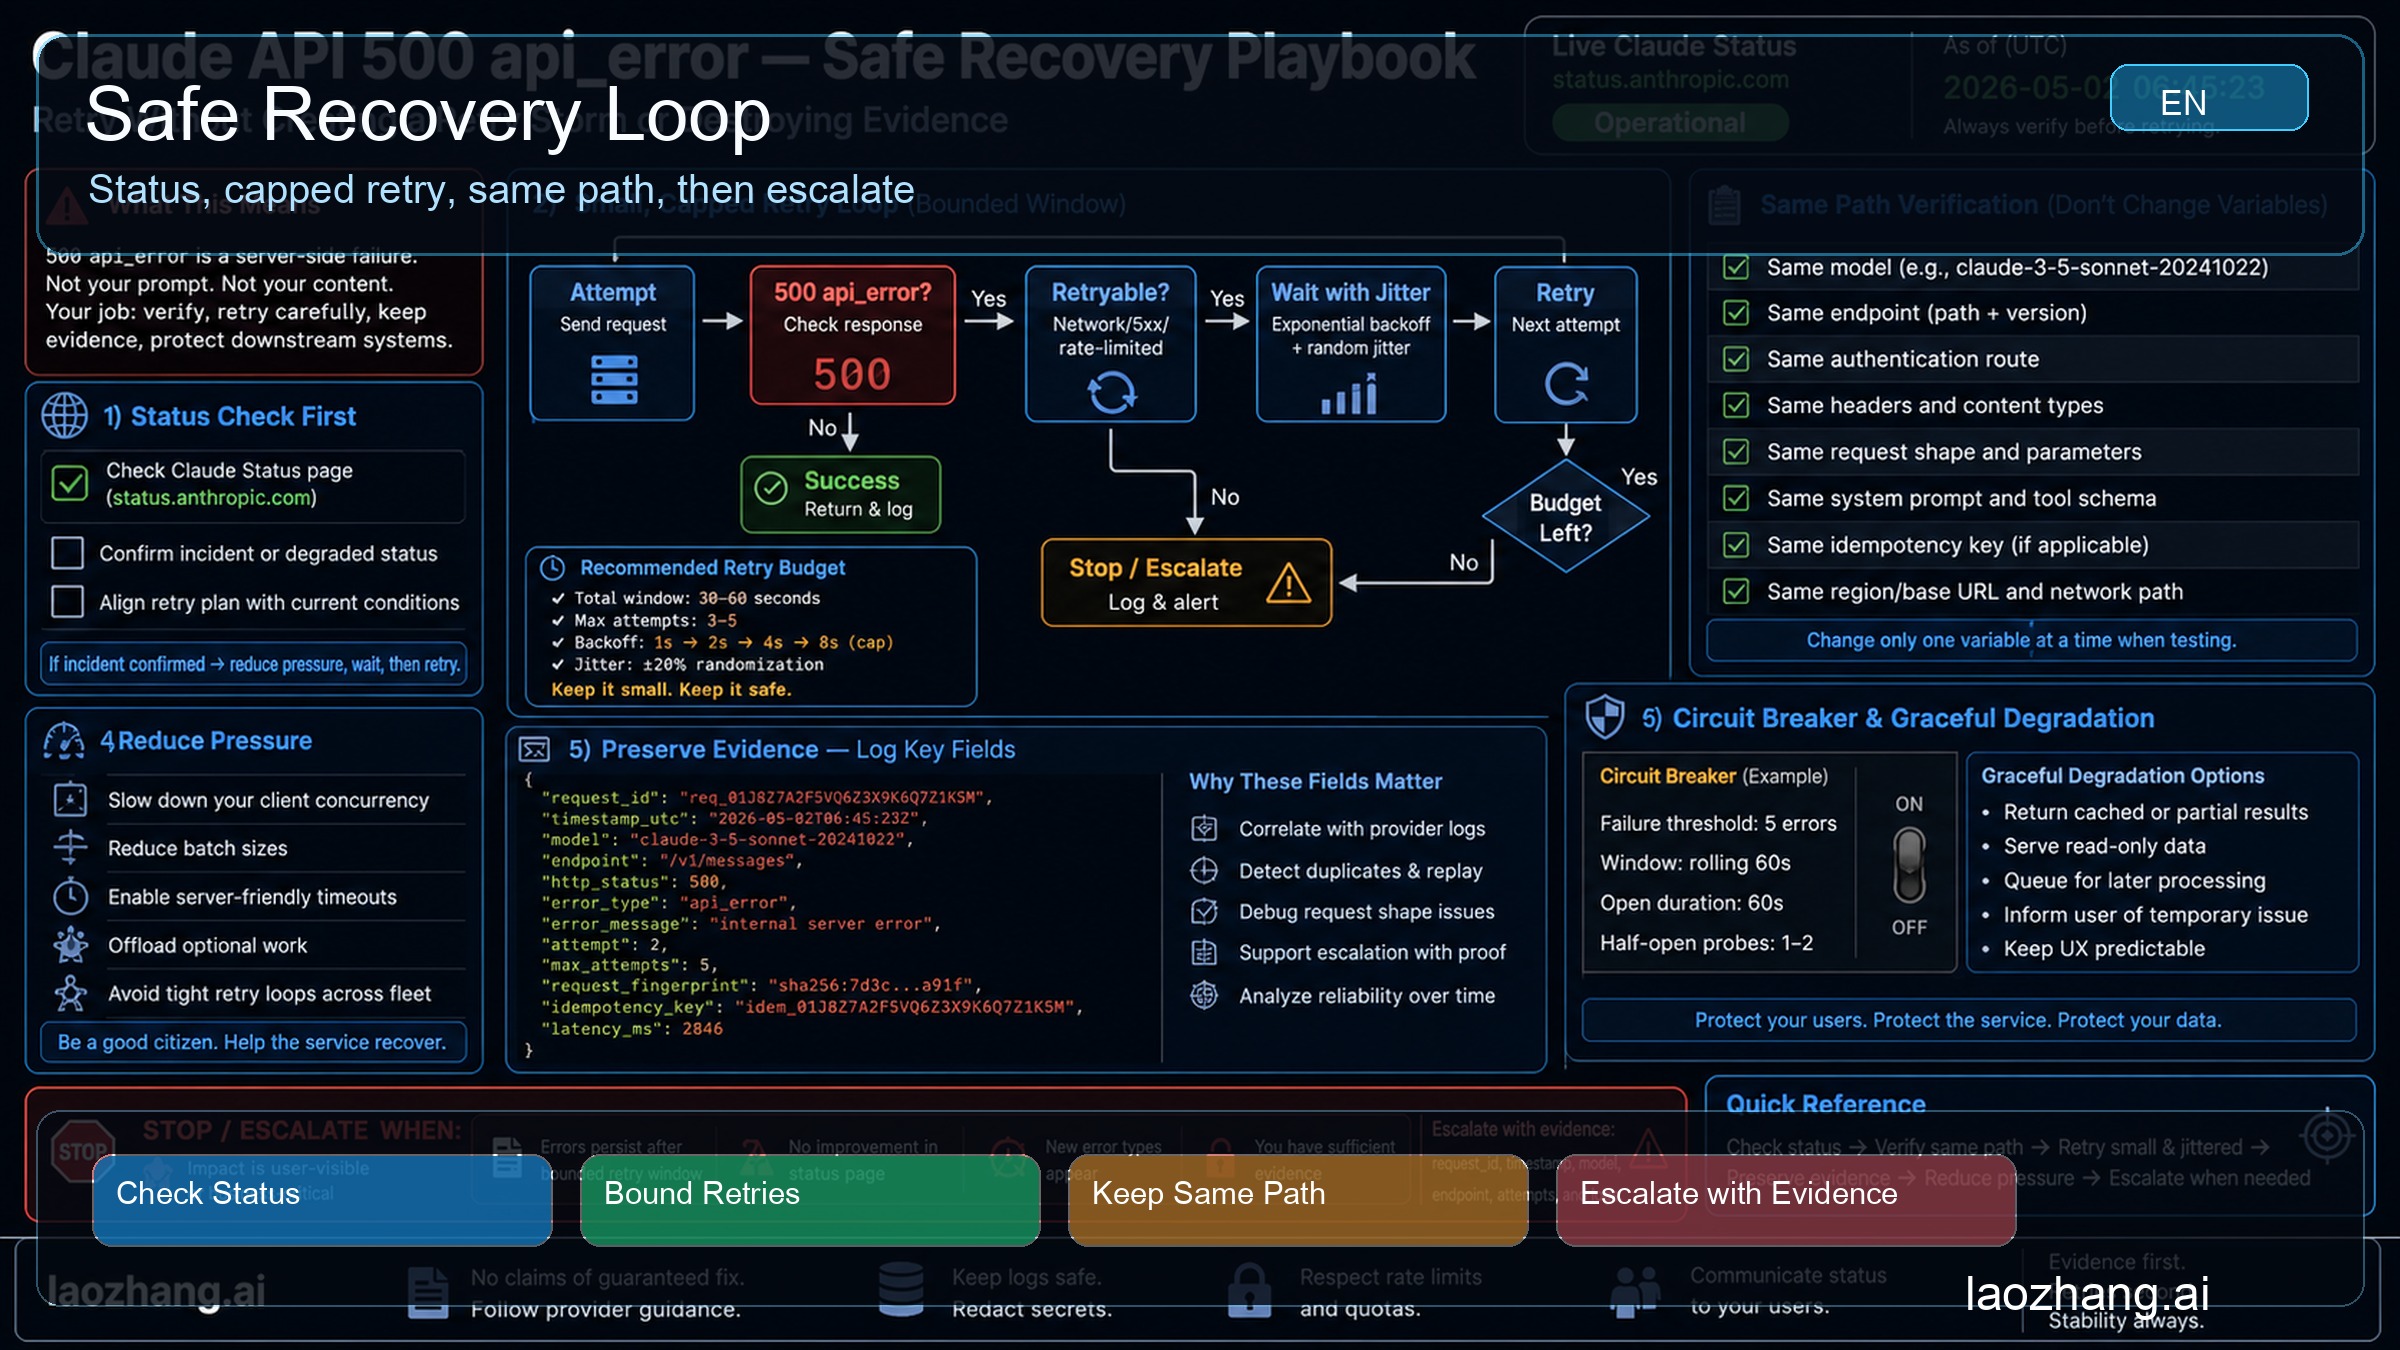Toggle Same request shape and parameters checkbox
The image size is (2400, 1350).
pyautogui.click(x=1736, y=452)
